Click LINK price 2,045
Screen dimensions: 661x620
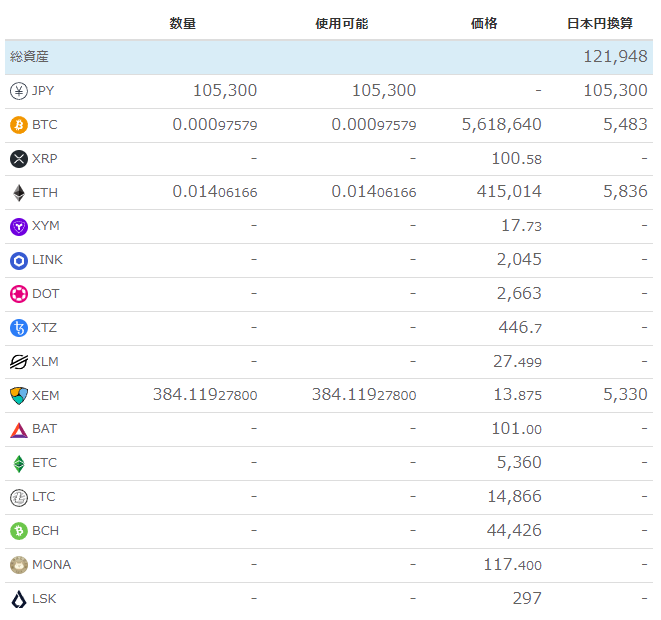[519, 260]
